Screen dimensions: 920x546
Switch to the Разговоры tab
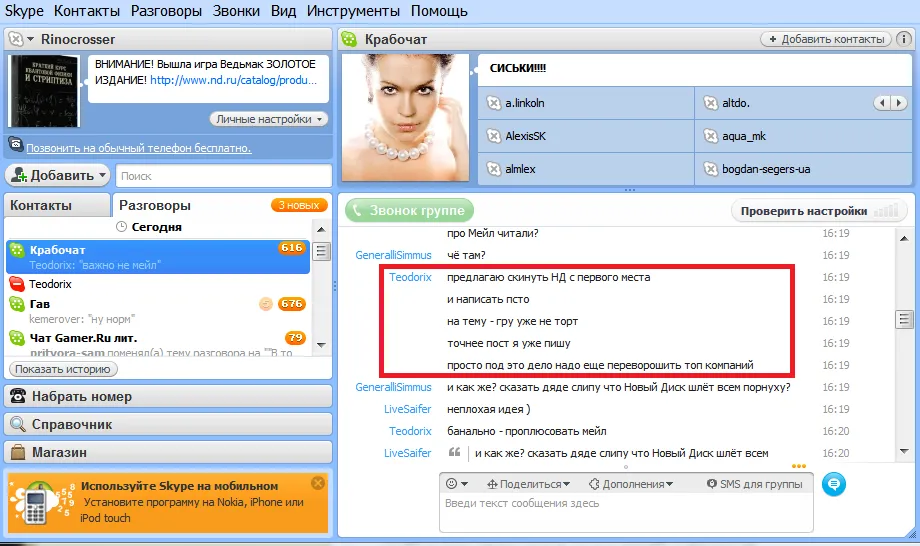[155, 205]
